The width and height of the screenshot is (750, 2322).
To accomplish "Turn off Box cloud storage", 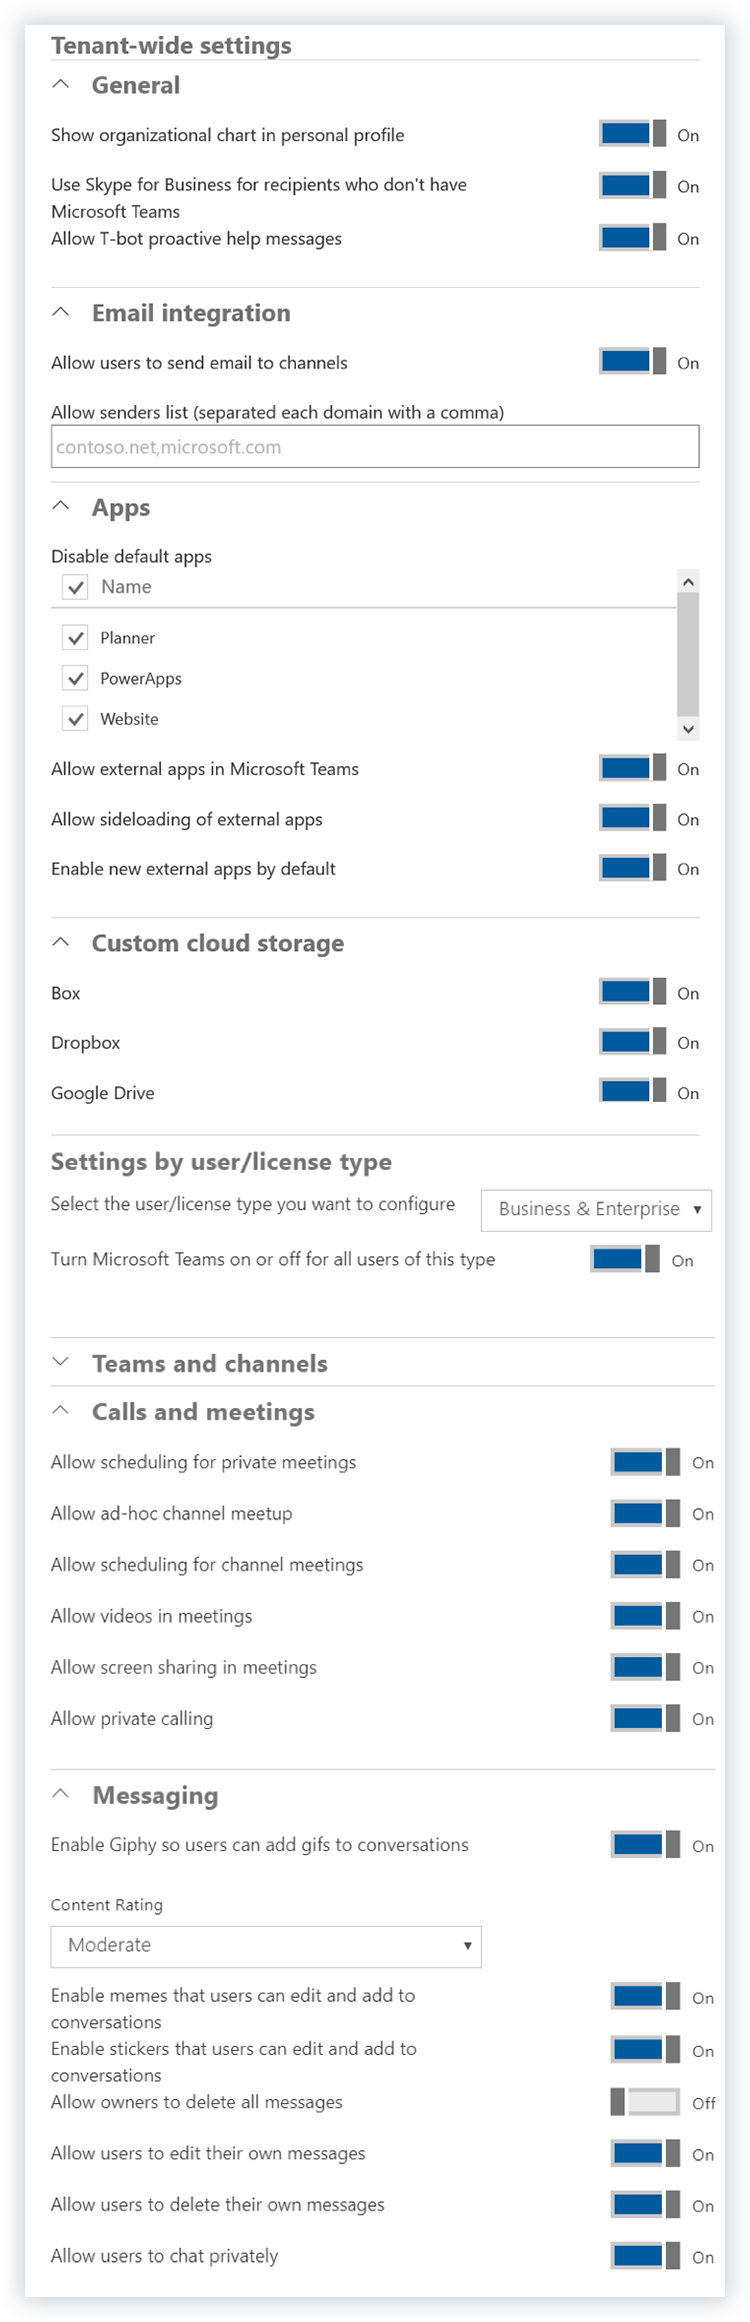I will click(x=633, y=992).
